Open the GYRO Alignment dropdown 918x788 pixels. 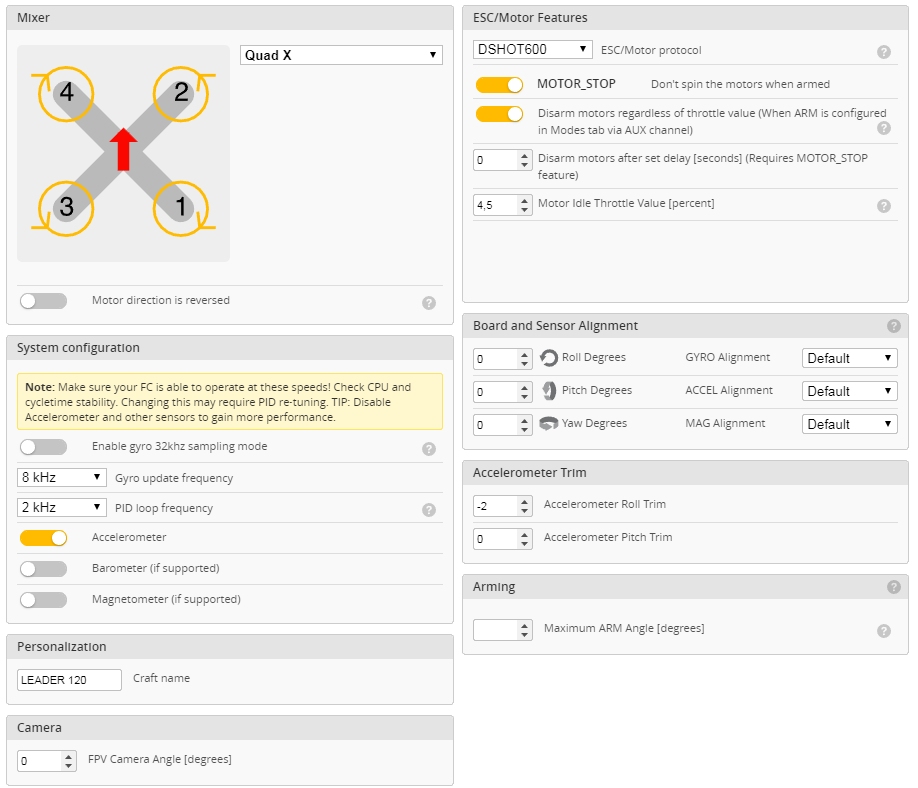click(850, 358)
